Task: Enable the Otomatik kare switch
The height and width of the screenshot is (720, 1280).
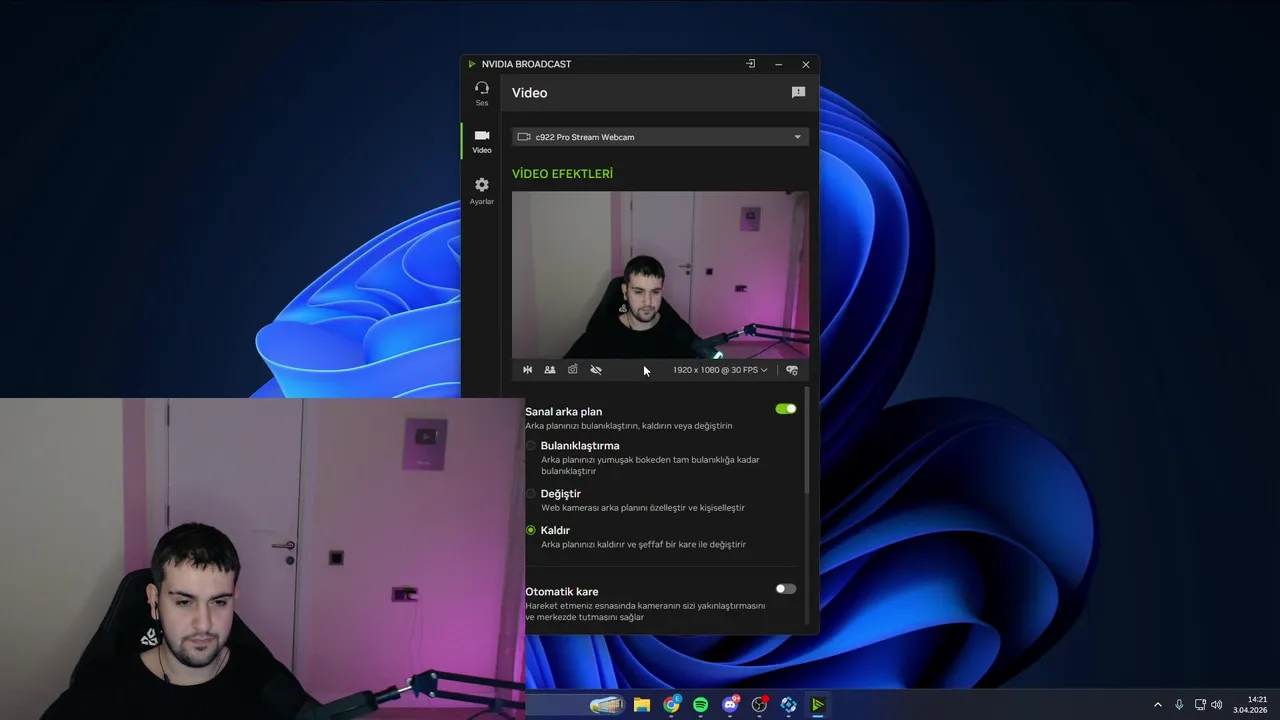Action: (x=786, y=589)
